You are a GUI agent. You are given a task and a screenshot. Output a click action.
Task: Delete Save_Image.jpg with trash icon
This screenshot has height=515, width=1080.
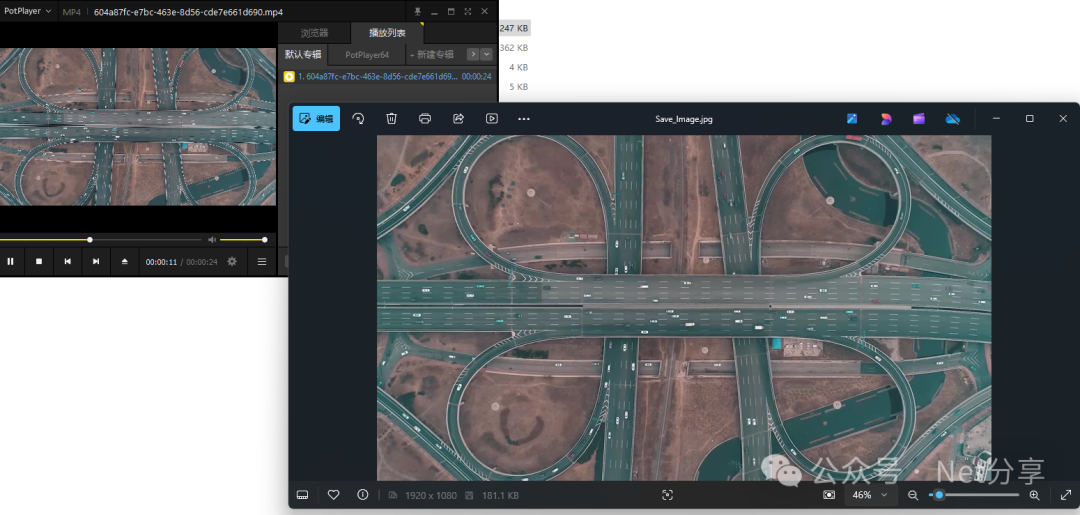[x=392, y=119]
